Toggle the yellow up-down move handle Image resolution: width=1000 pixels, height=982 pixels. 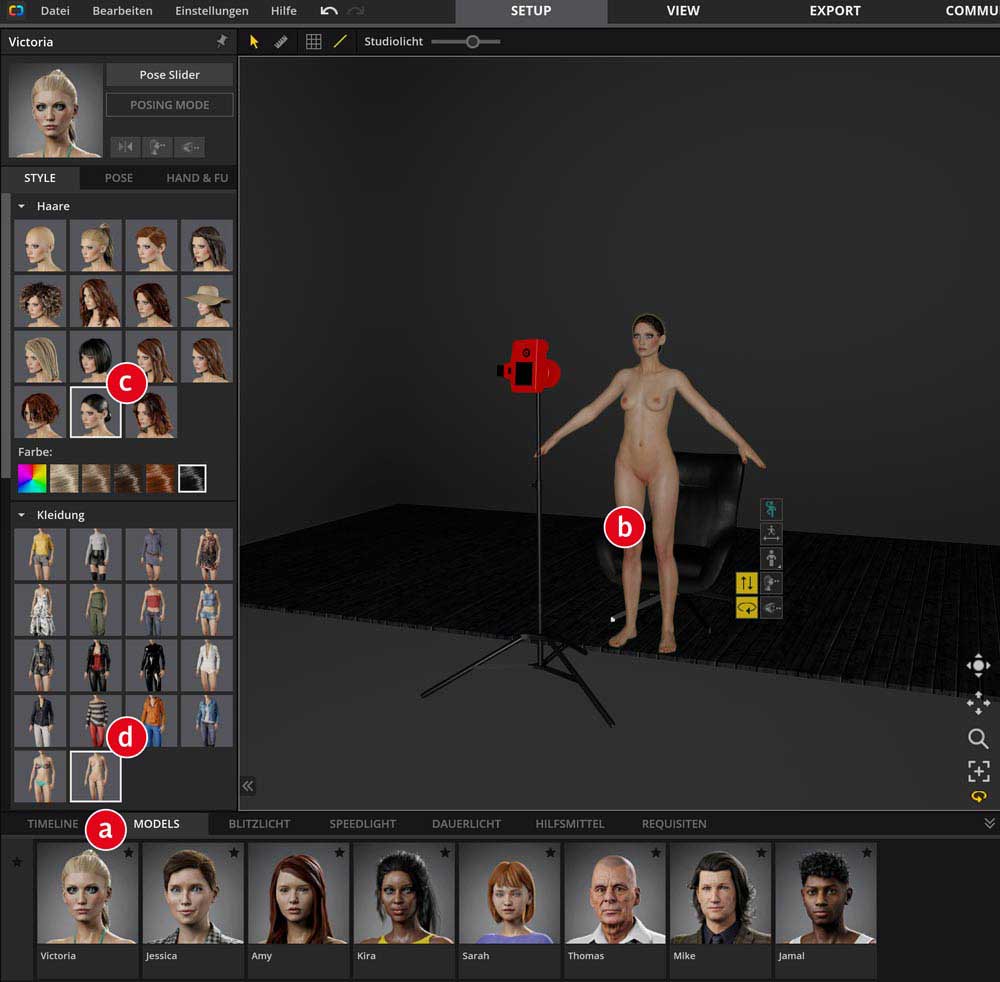click(746, 582)
